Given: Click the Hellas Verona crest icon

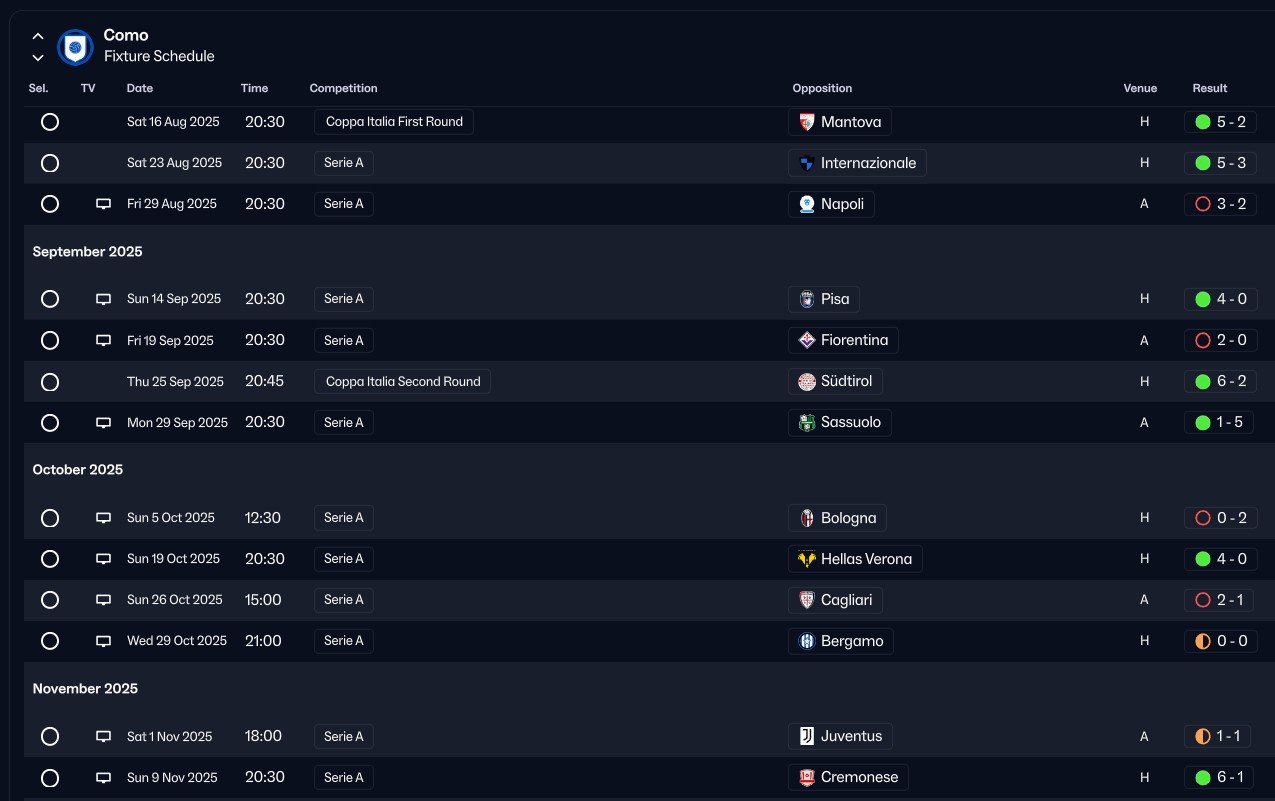Looking at the screenshot, I should pos(807,559).
